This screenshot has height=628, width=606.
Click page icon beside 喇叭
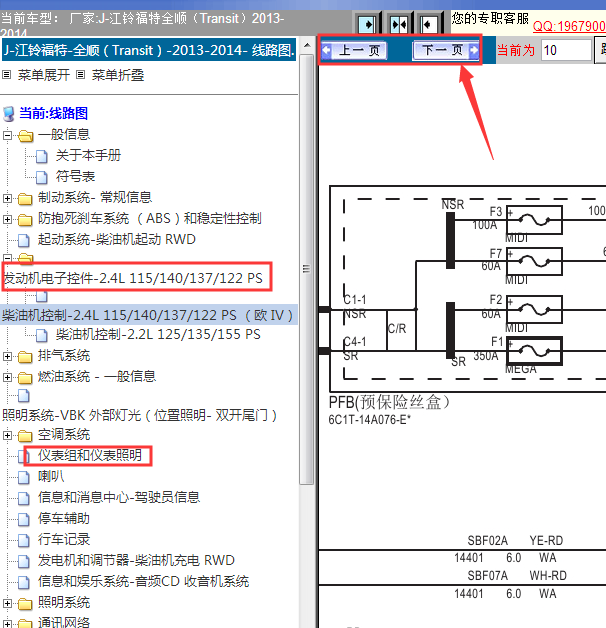pyautogui.click(x=24, y=477)
